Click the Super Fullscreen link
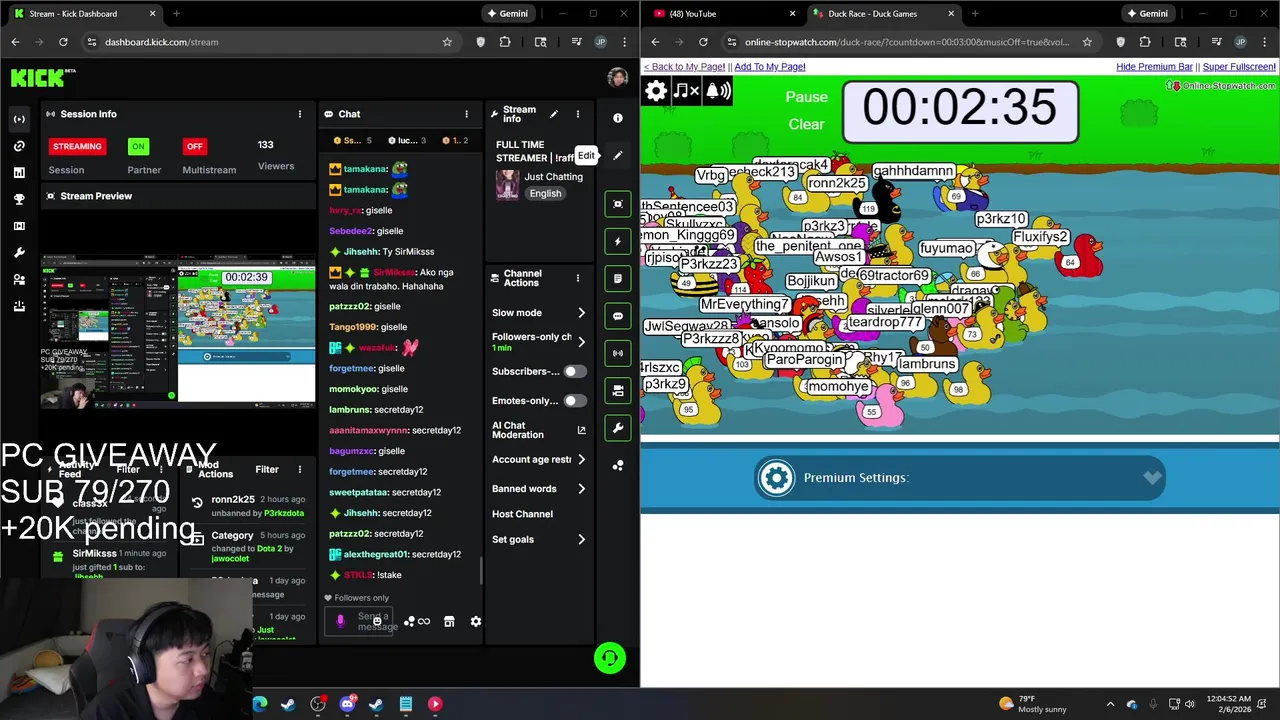 pos(1239,67)
